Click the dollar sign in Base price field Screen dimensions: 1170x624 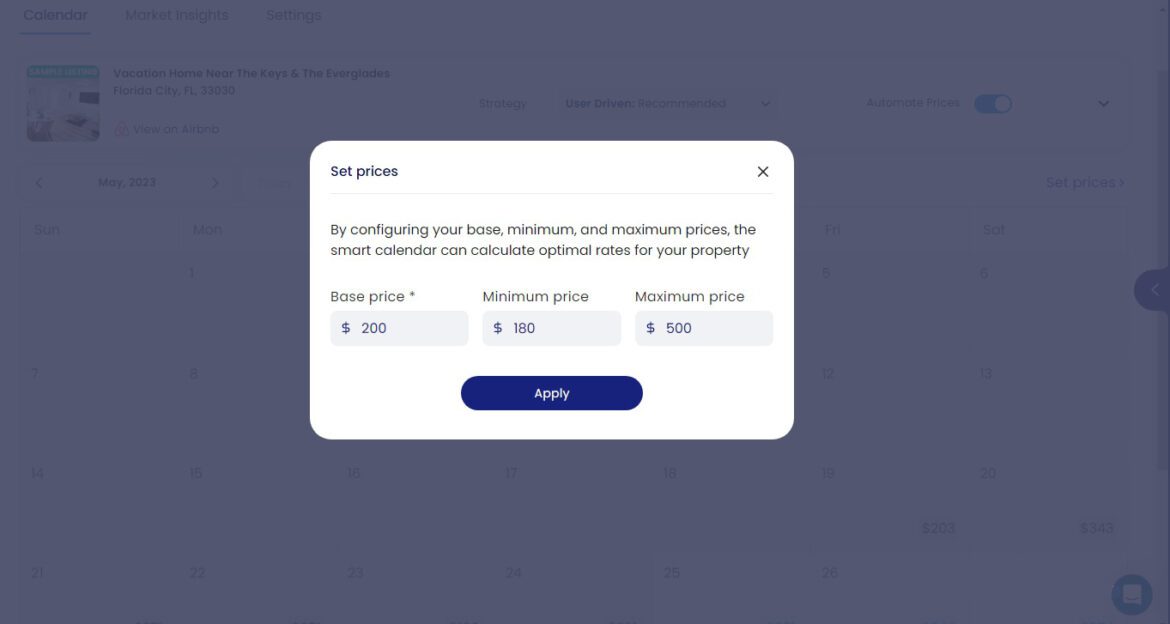click(x=345, y=327)
